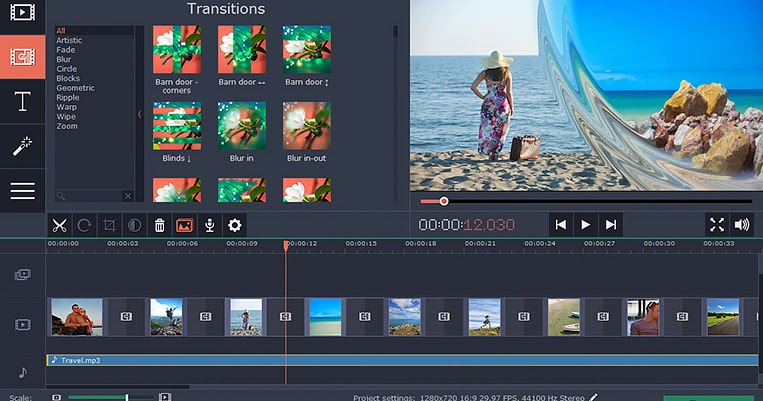Toggle the preview volume speaker icon

(x=742, y=224)
